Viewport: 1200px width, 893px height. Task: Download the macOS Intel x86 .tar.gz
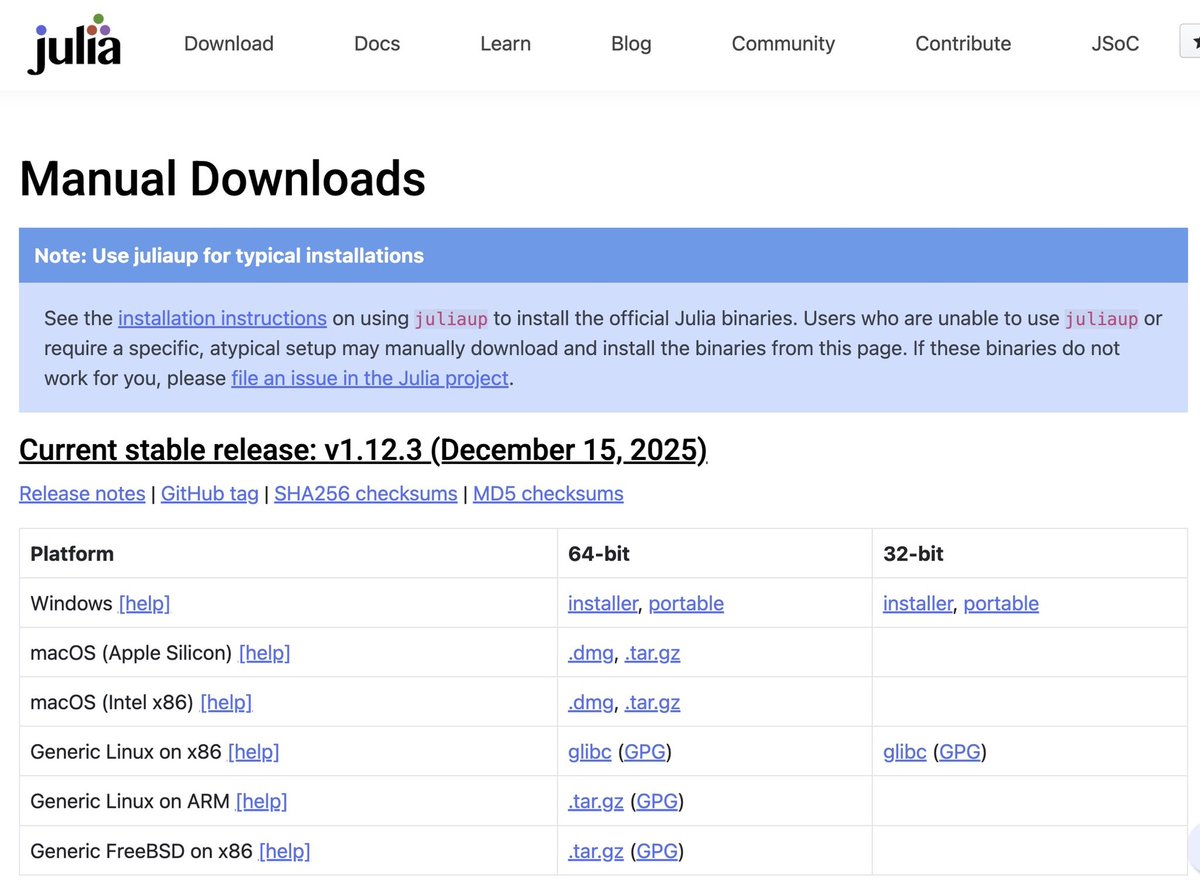click(x=653, y=702)
